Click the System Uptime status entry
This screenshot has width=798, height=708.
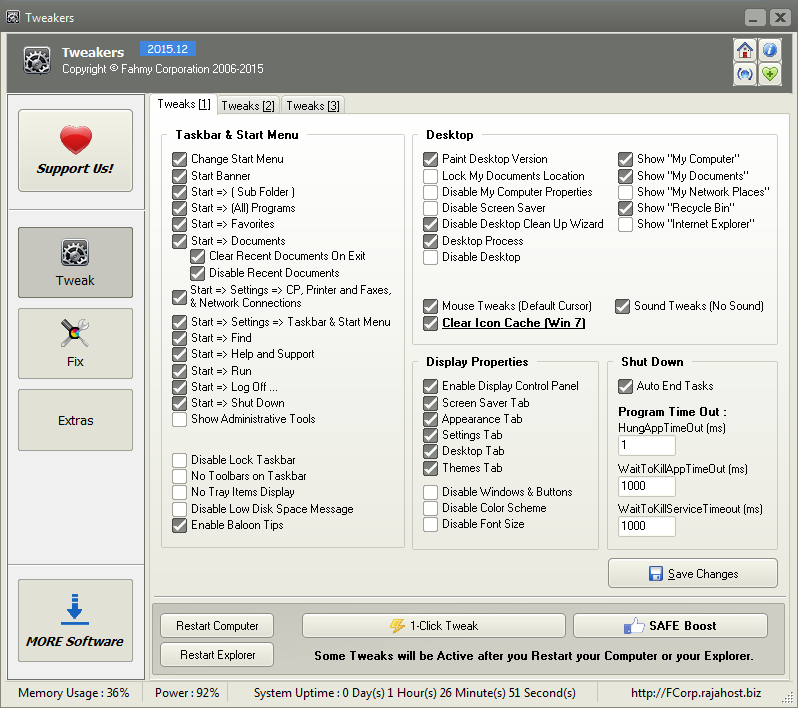pyautogui.click(x=415, y=693)
